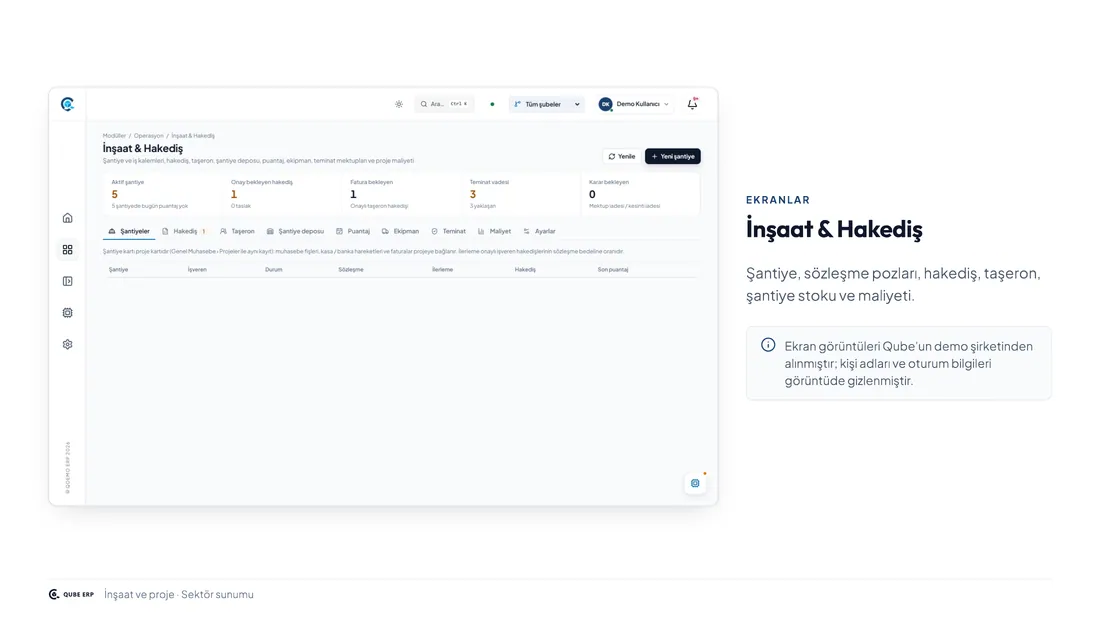Click the Karar bekleyen card
The width and height of the screenshot is (1100, 619).
(640, 194)
